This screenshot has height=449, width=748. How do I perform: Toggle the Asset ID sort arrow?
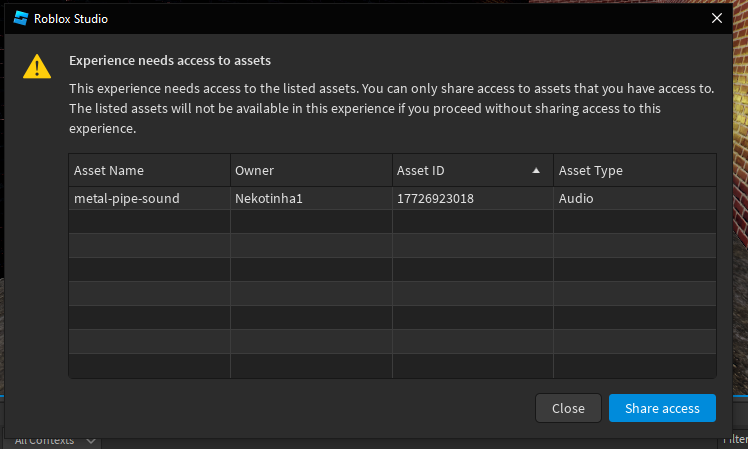pos(536,170)
